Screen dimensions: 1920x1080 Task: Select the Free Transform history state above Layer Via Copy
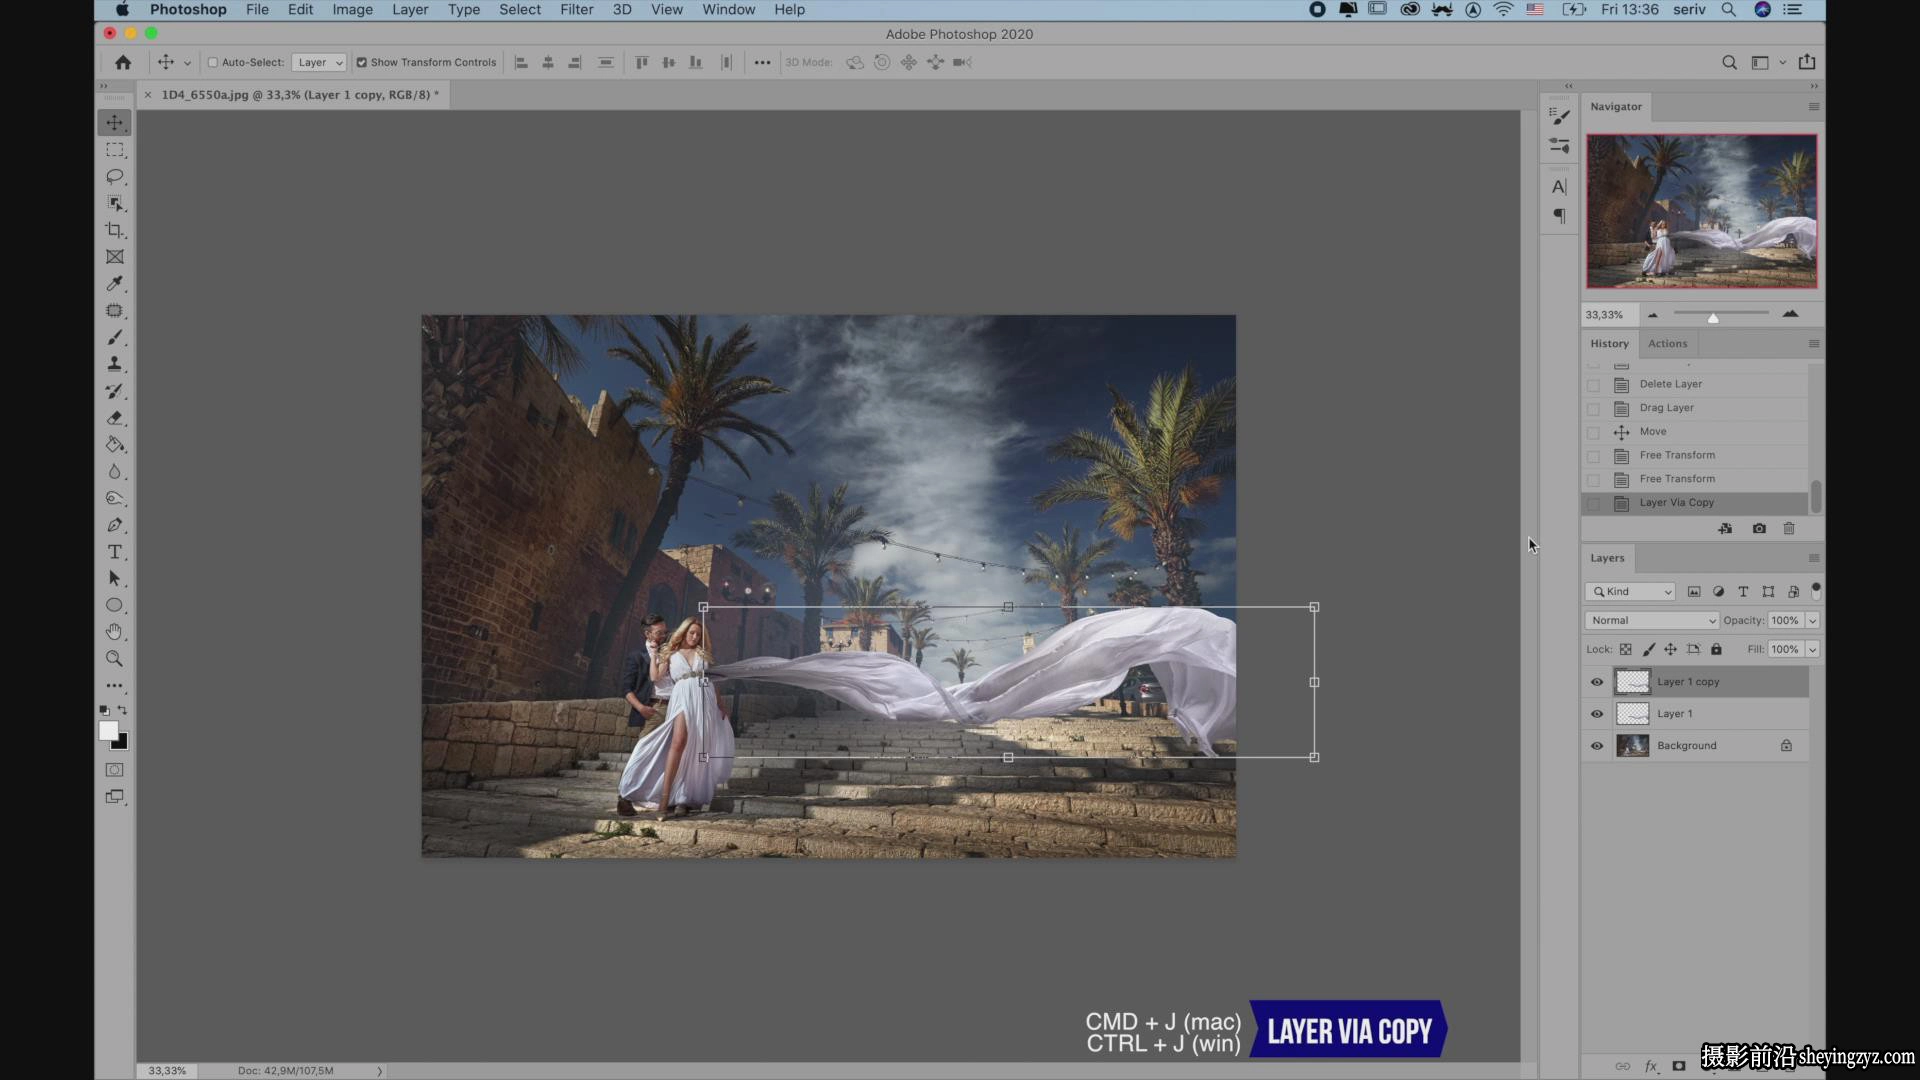pyautogui.click(x=1695, y=479)
